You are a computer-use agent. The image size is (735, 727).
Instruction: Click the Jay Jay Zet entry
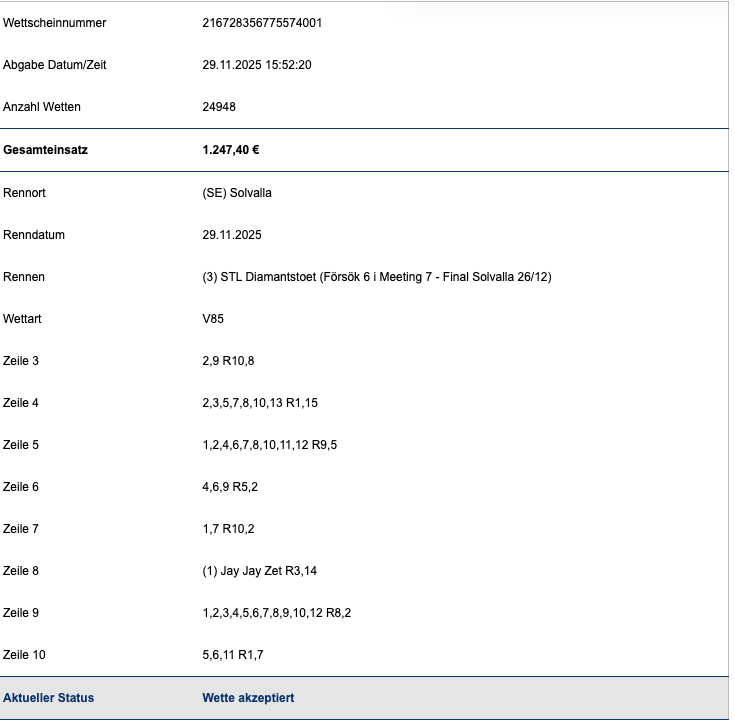click(x=259, y=571)
